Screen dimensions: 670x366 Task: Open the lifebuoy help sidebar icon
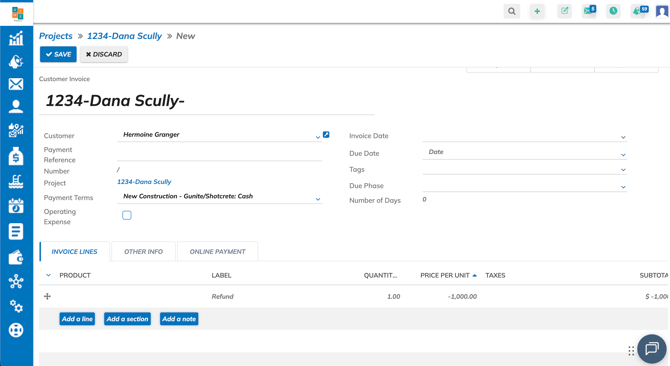[16, 330]
